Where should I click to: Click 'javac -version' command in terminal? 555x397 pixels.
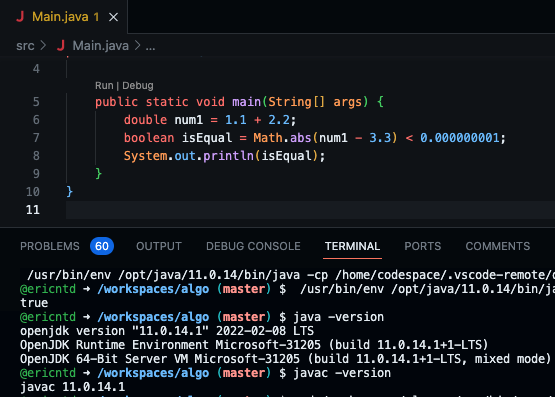[x=342, y=373]
